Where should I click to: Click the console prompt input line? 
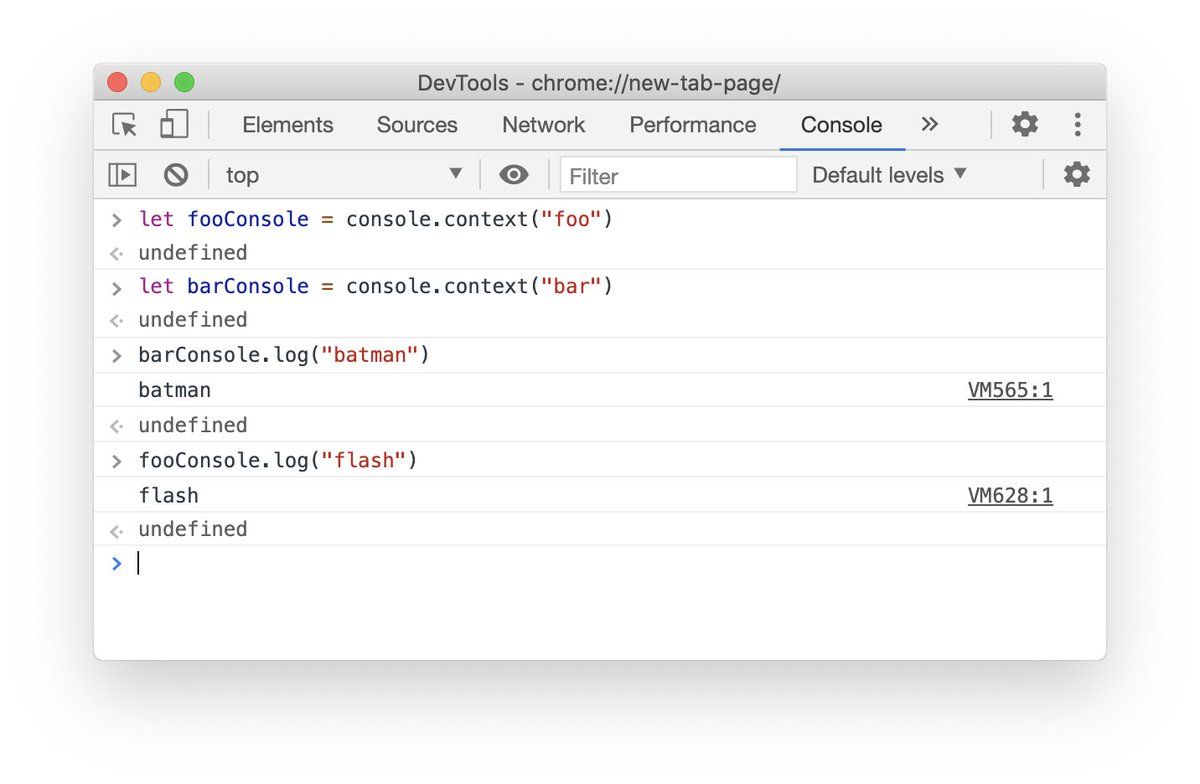(600, 564)
